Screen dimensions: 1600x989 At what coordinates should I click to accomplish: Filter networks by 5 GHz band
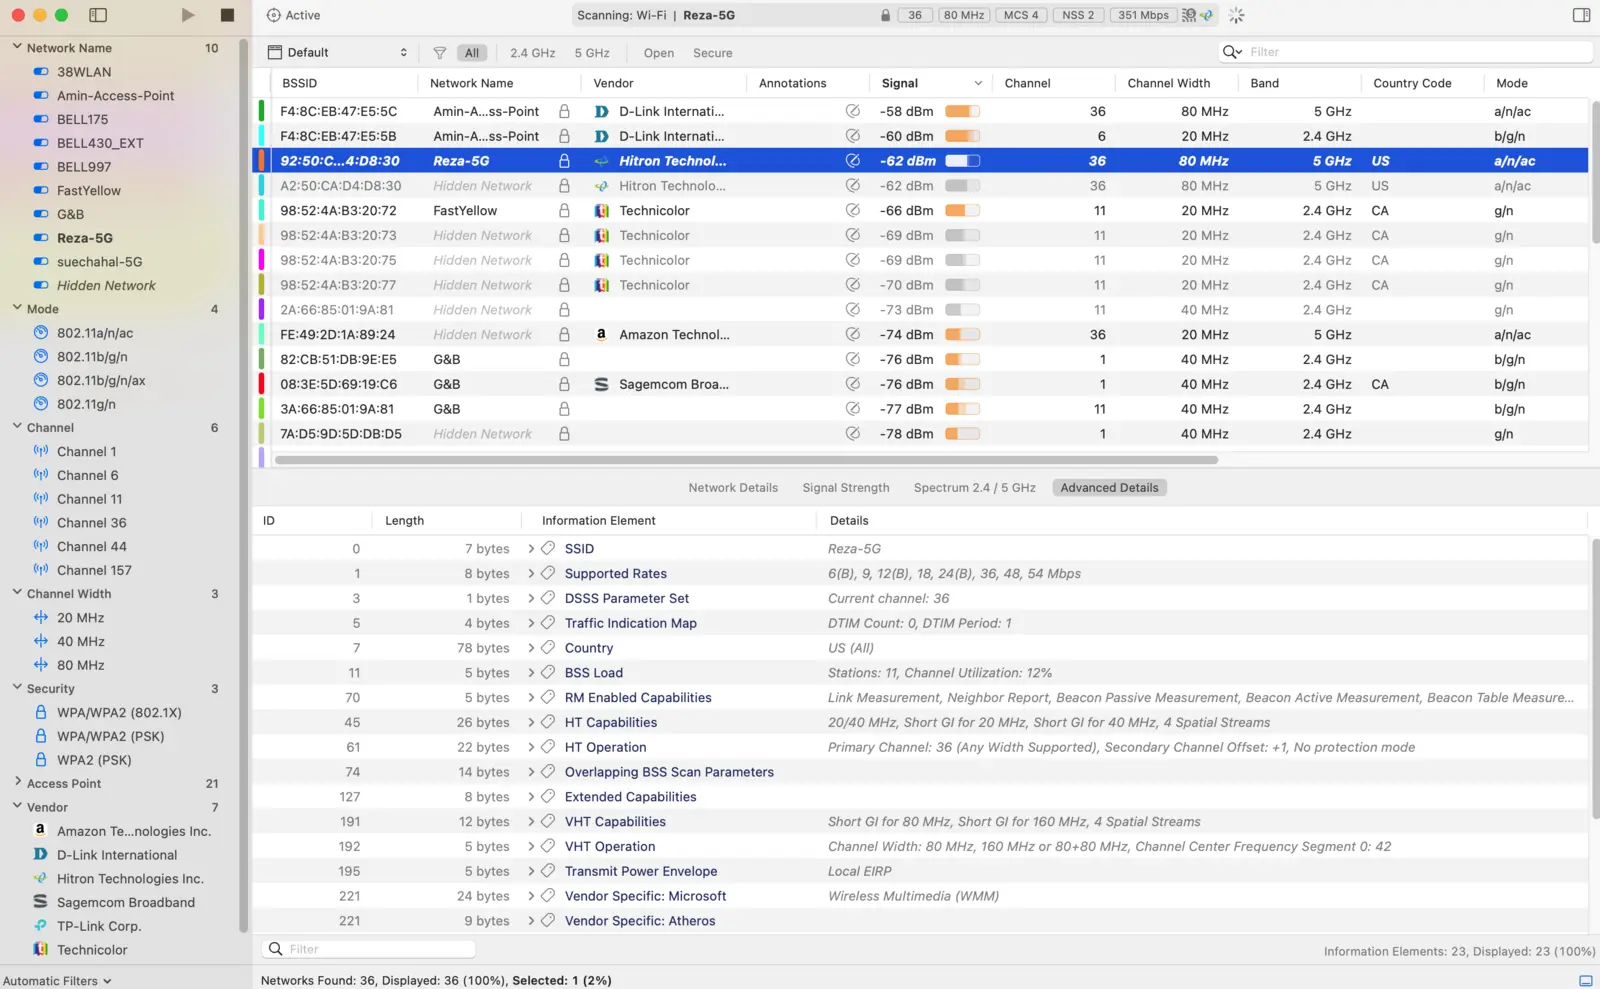click(x=592, y=53)
